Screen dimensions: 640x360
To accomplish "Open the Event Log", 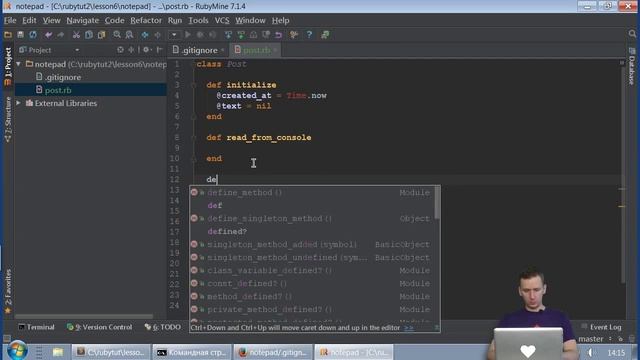I will tap(601, 327).
